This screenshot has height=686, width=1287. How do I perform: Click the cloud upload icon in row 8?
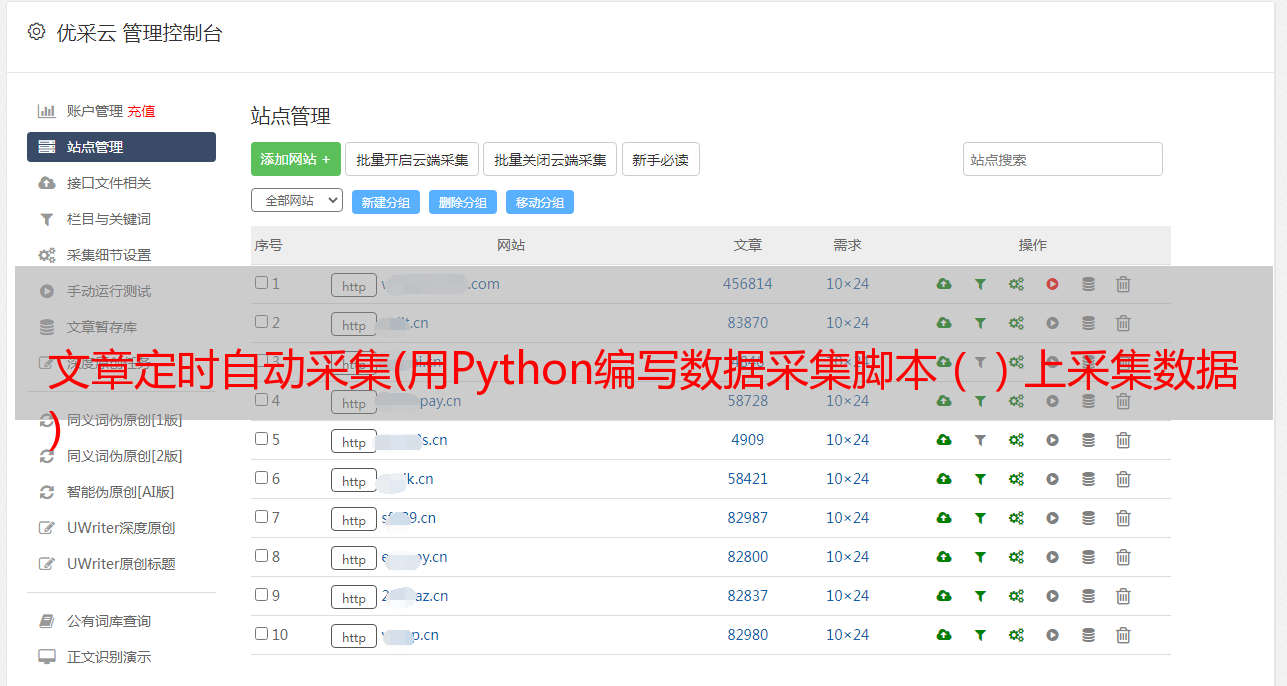pos(944,557)
